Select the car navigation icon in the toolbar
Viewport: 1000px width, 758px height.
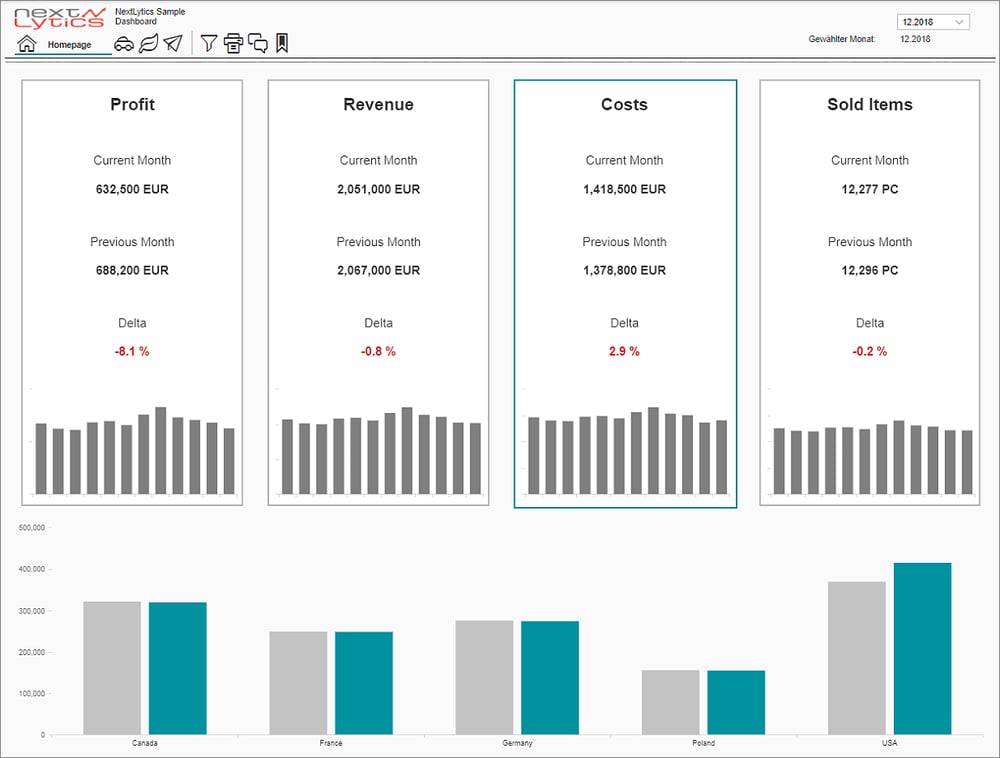click(x=124, y=43)
